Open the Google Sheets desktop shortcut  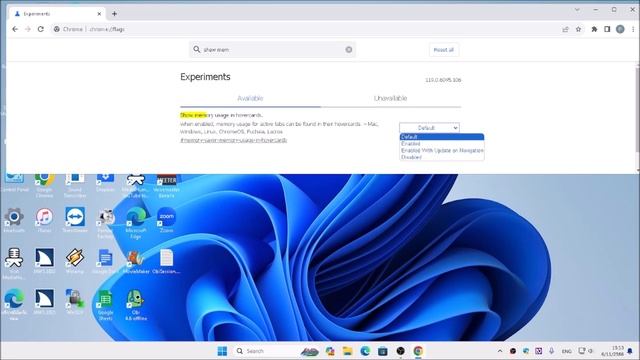click(x=105, y=304)
